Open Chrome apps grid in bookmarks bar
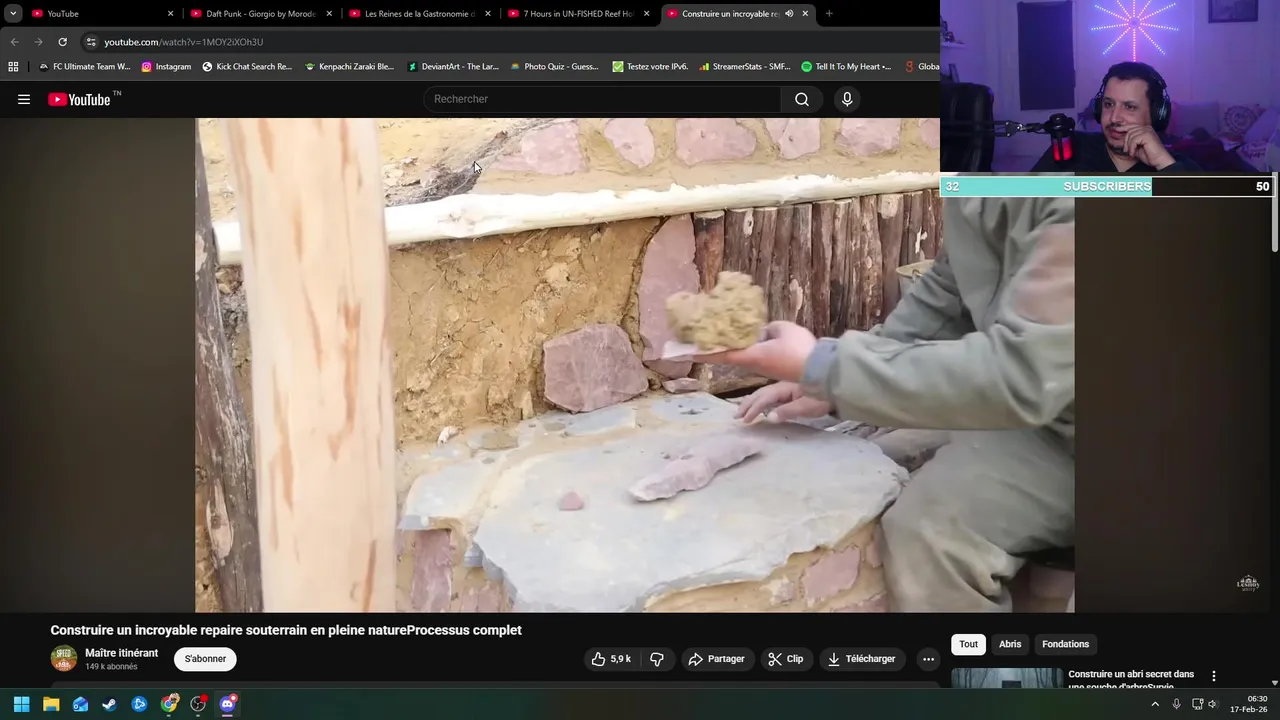 click(x=13, y=67)
